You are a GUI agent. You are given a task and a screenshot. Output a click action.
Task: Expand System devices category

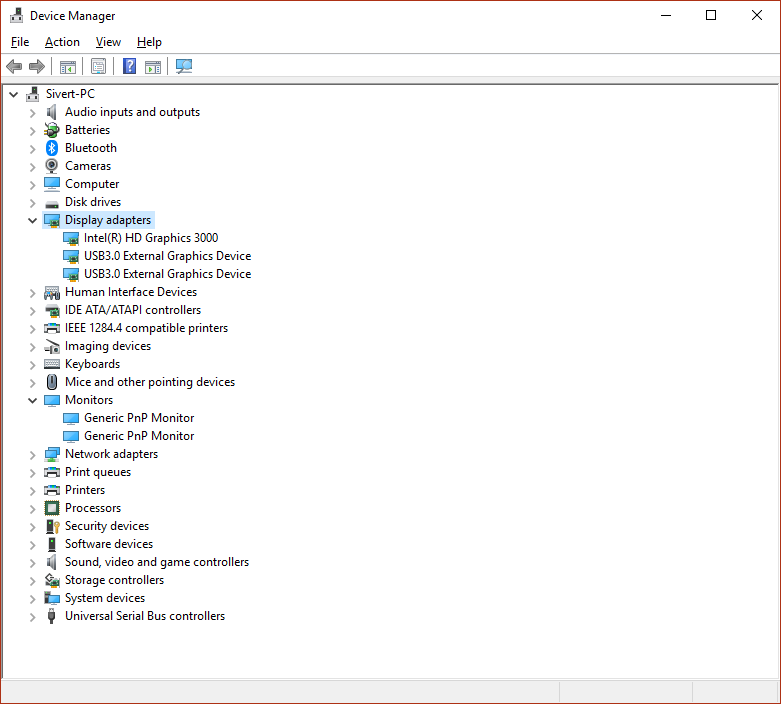32,599
